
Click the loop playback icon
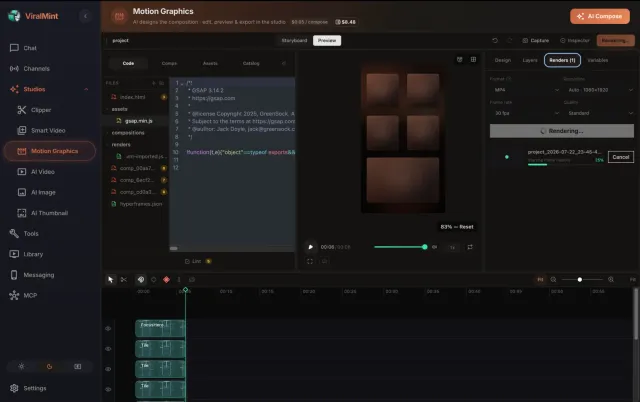coord(470,247)
